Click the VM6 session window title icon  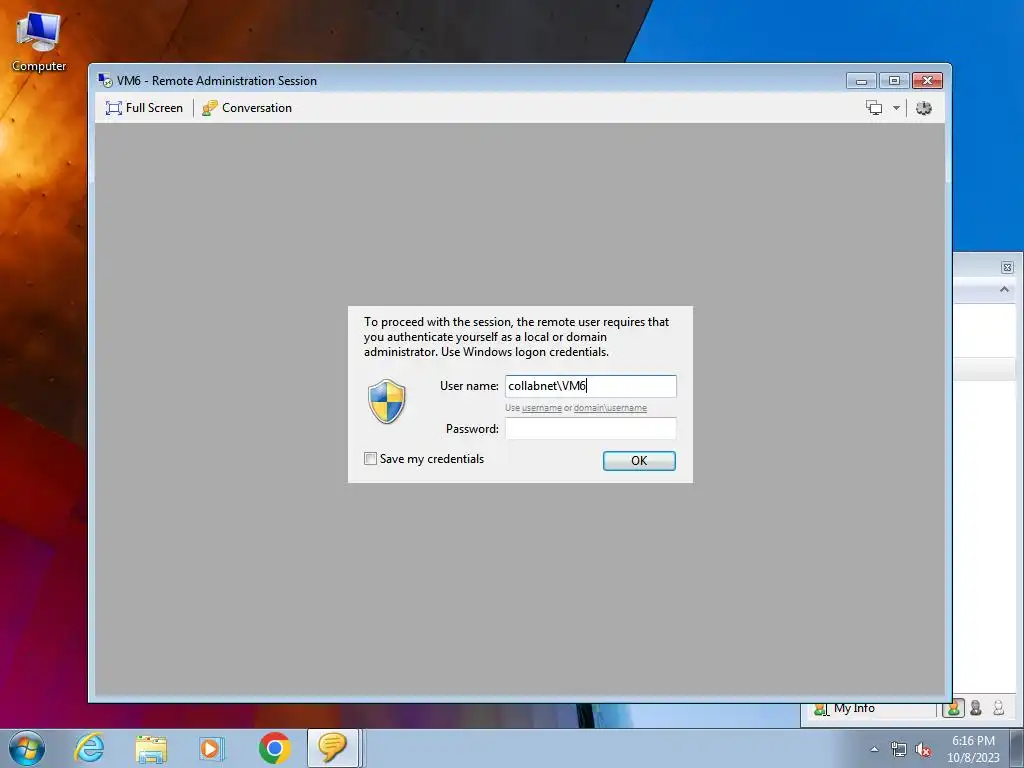tap(104, 80)
